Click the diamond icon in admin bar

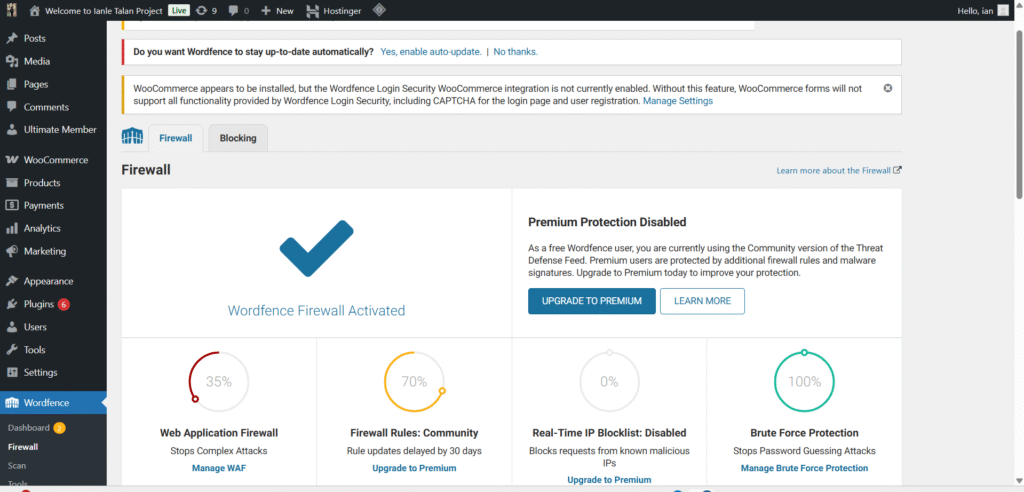click(379, 10)
